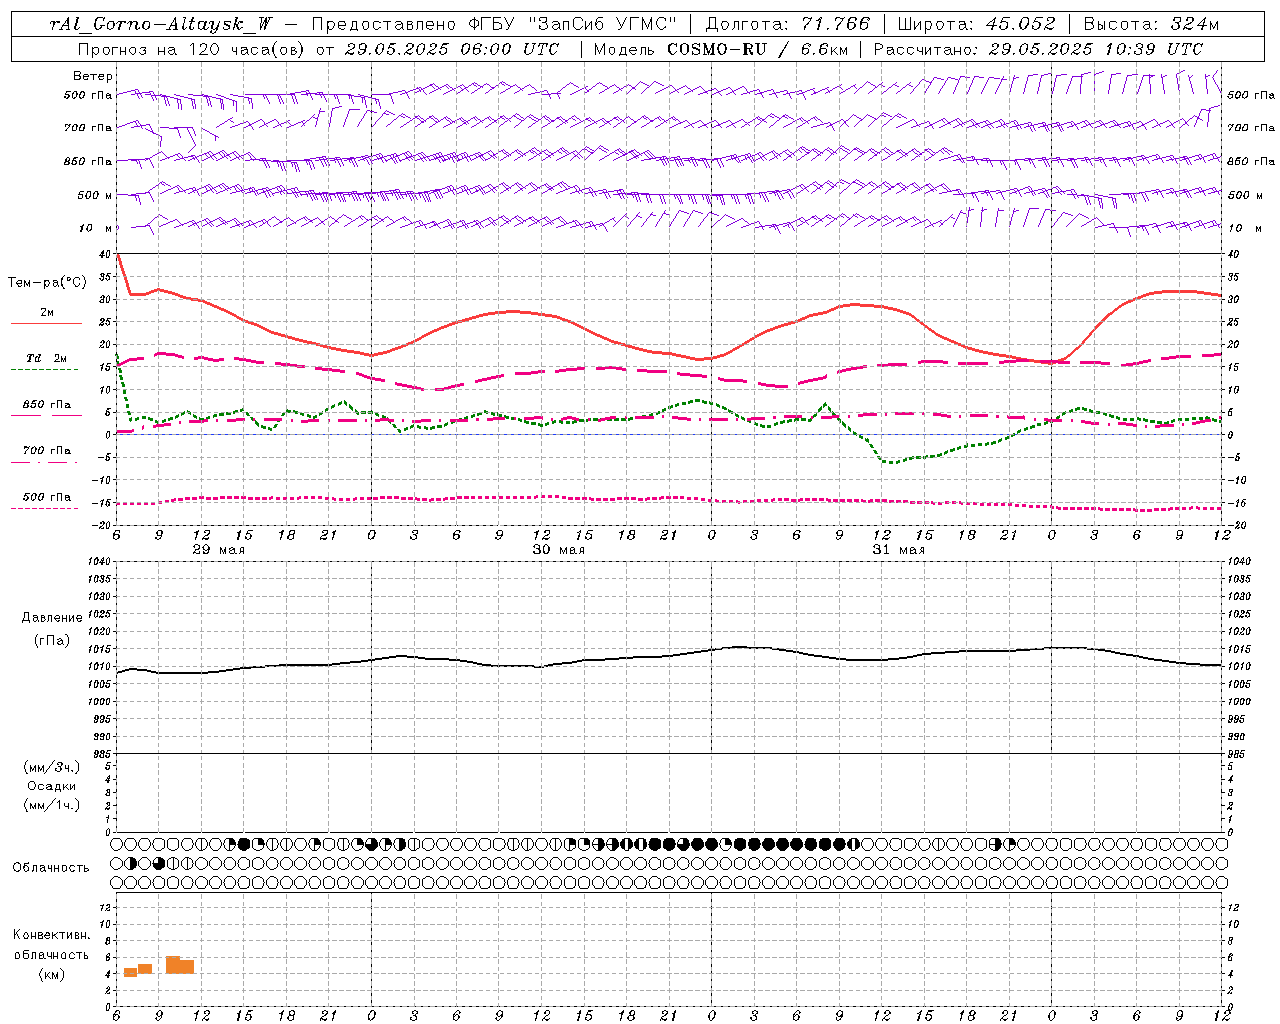
Task: Select the (мм/1ч.) precipitation unit label
Action: (x=52, y=805)
